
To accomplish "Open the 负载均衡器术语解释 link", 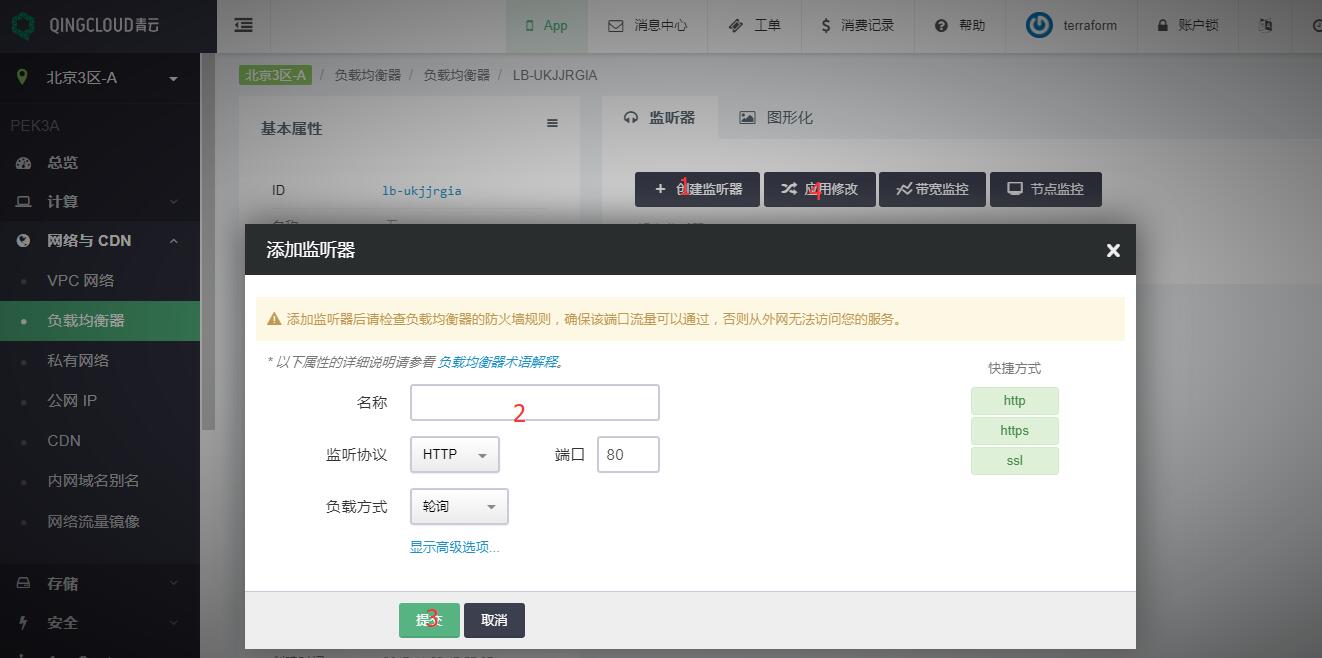I will tap(497, 362).
